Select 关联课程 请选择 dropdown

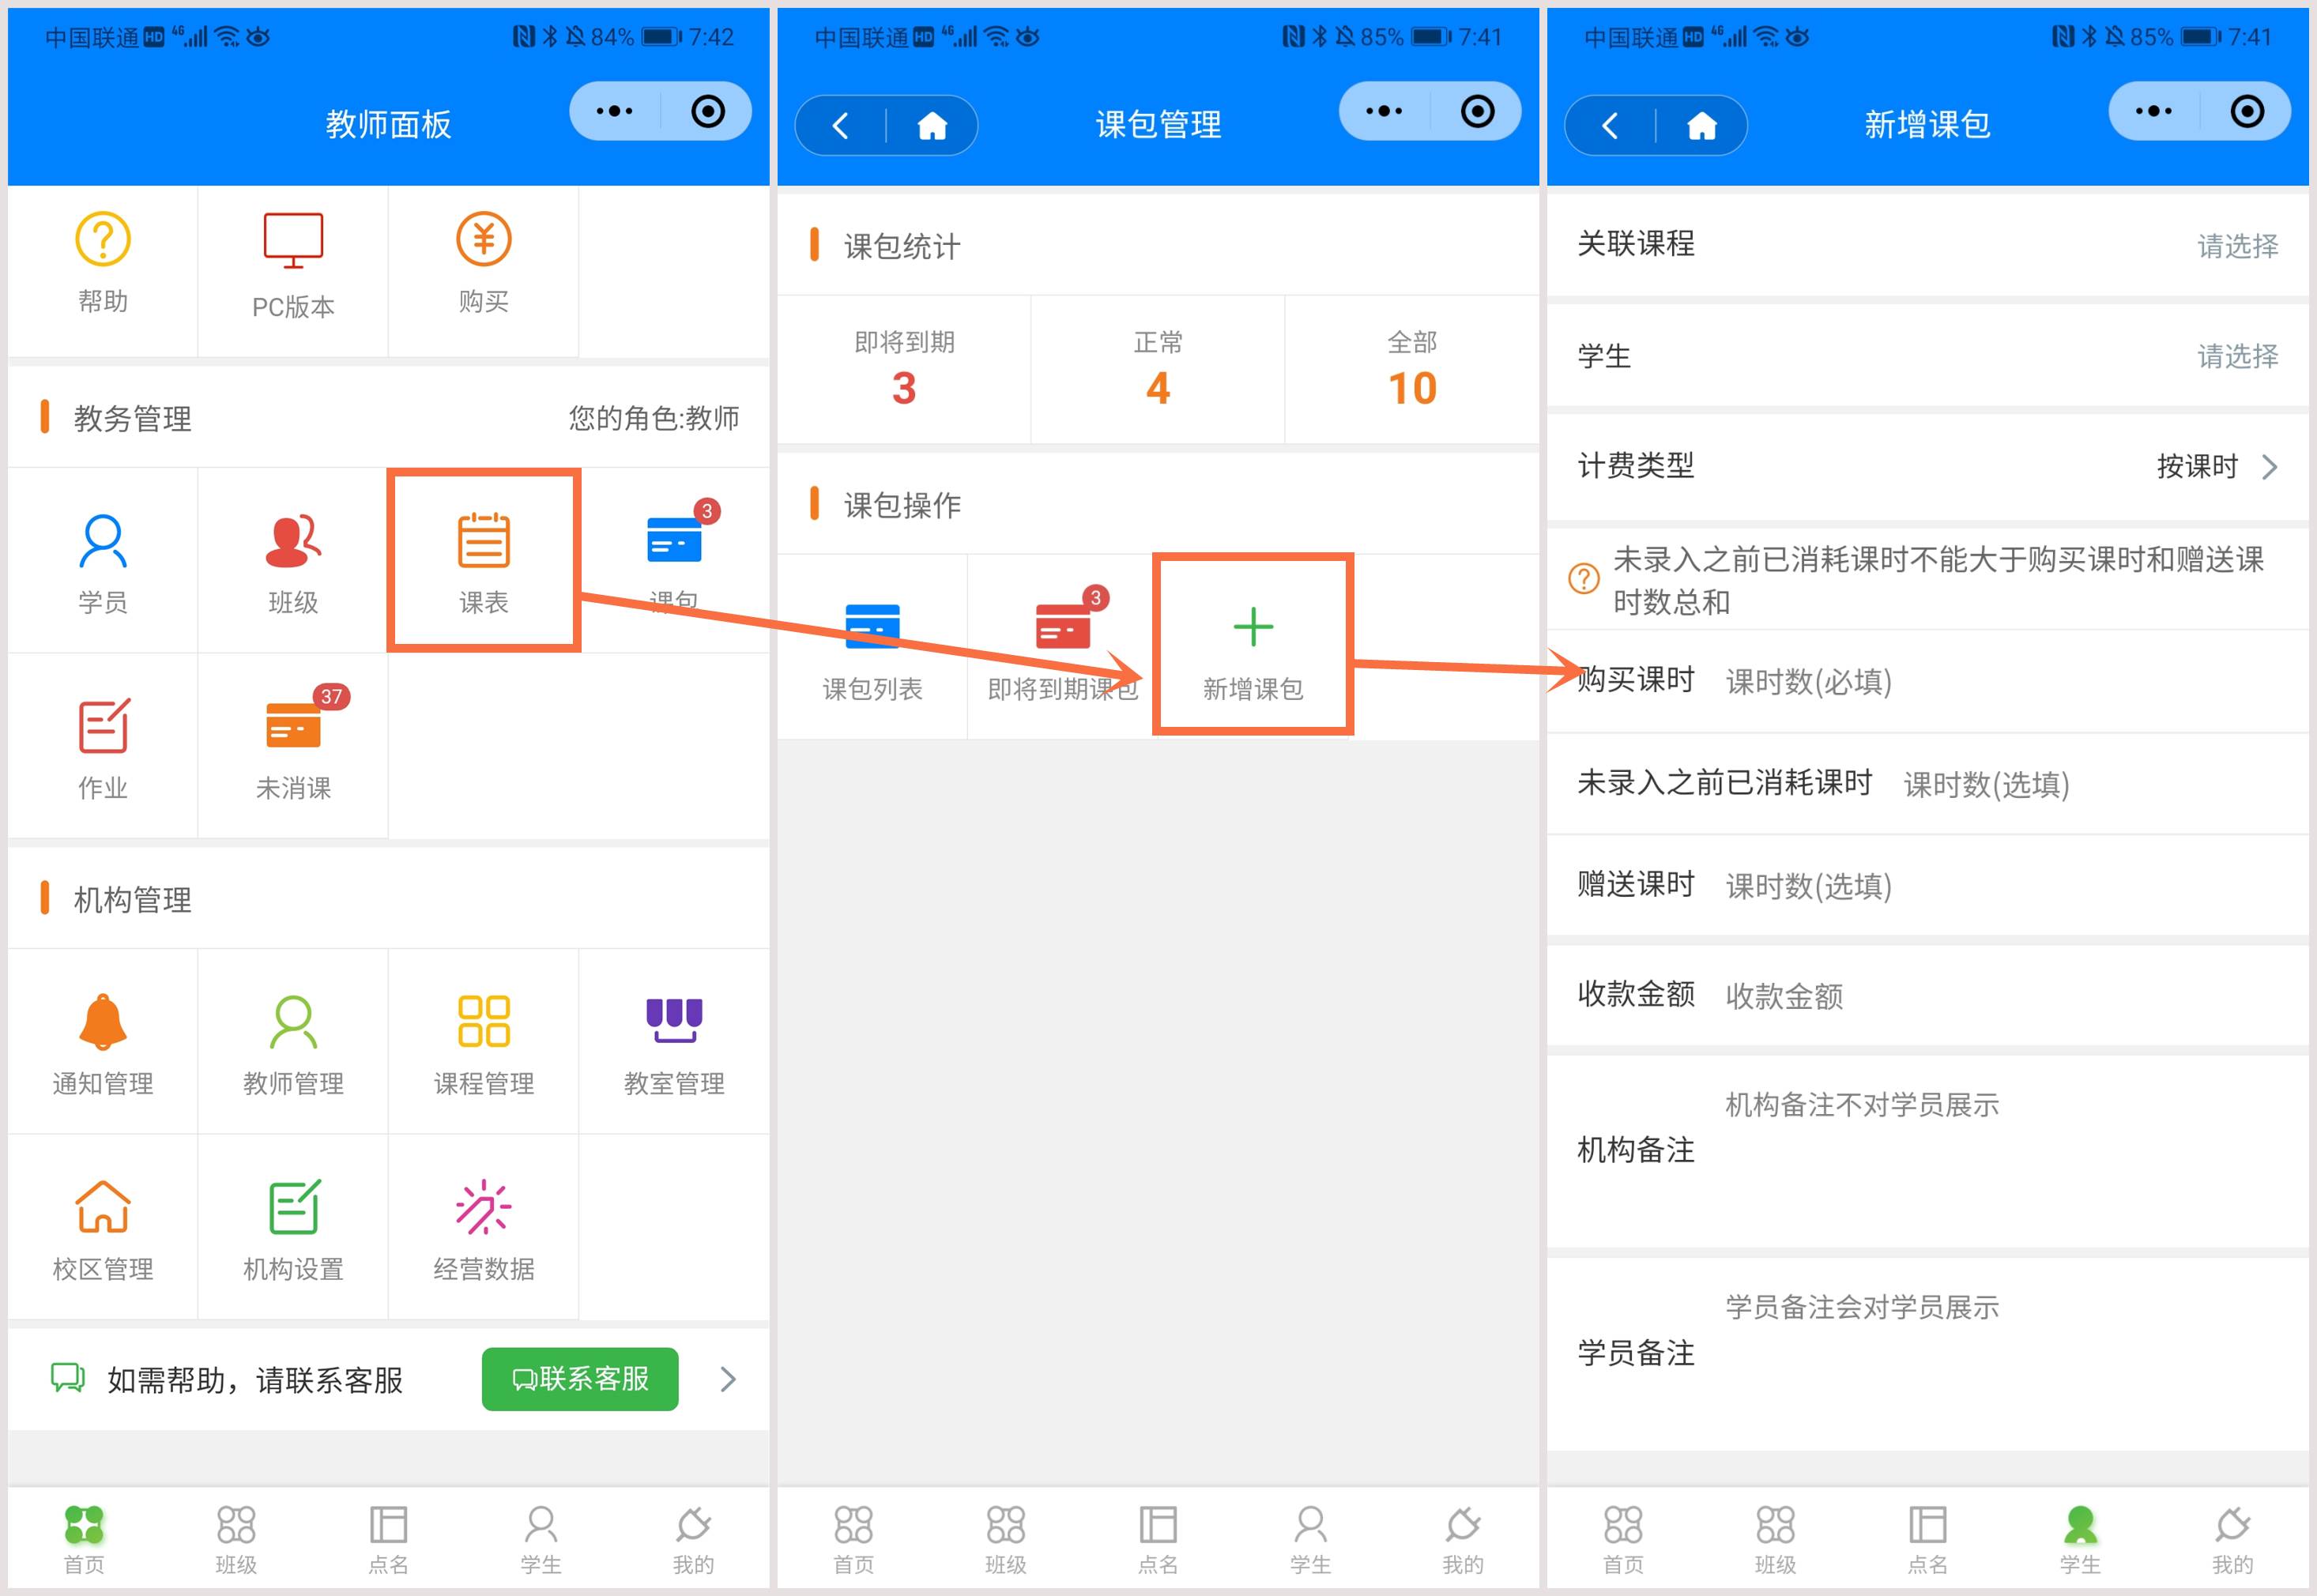click(x=2238, y=246)
